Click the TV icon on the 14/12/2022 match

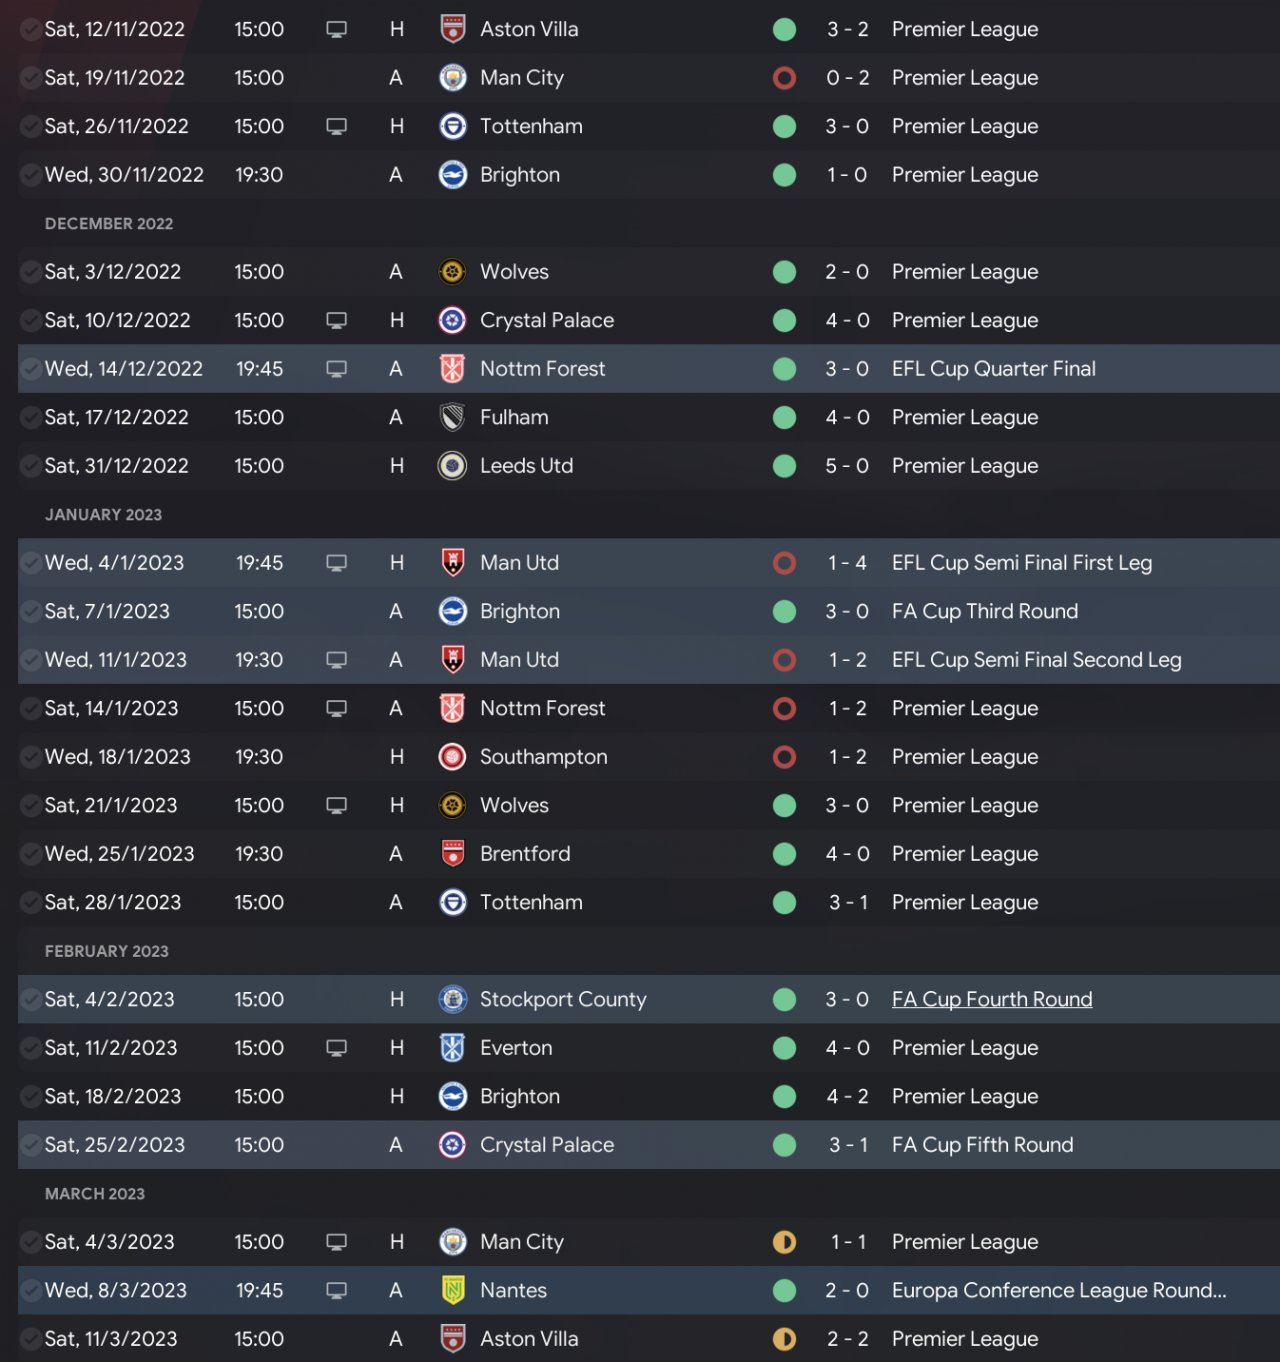[337, 369]
